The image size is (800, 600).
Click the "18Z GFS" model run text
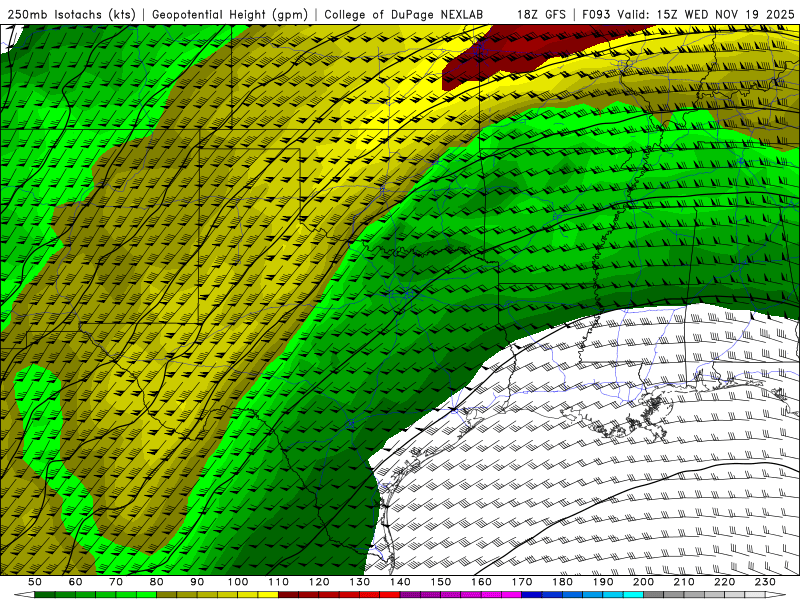click(541, 15)
